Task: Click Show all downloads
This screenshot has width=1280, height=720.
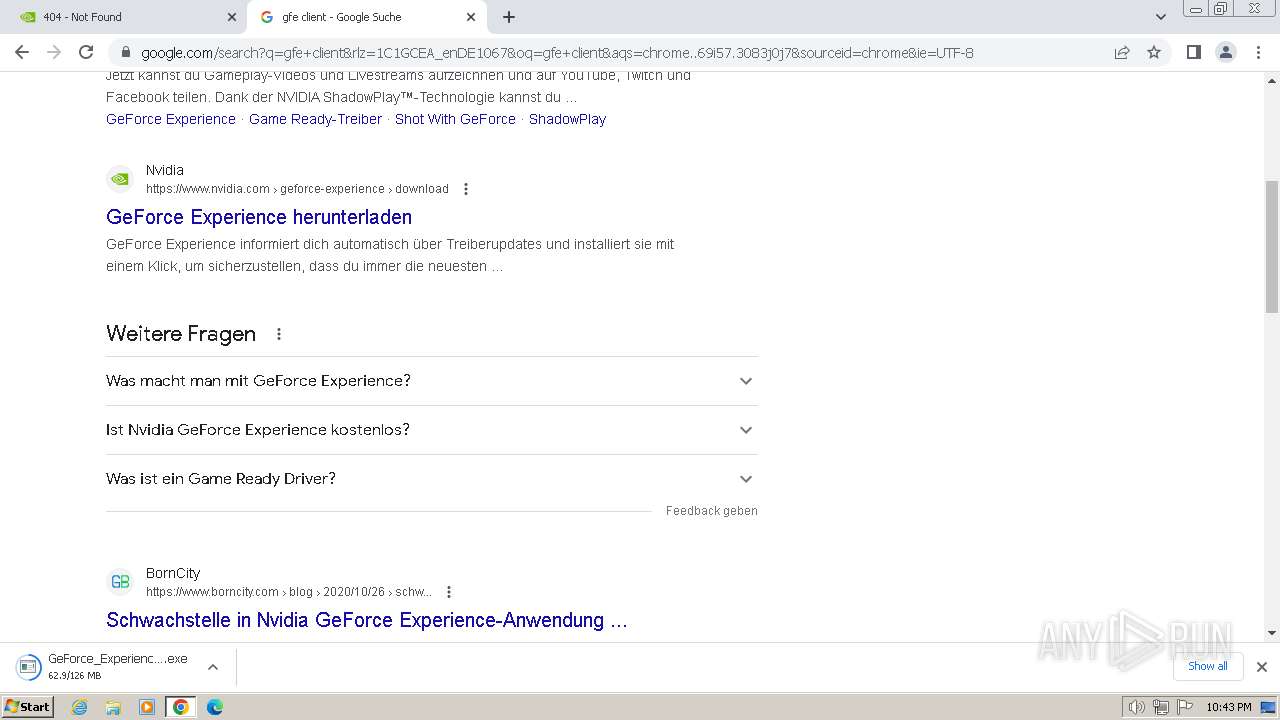Action: point(1208,666)
